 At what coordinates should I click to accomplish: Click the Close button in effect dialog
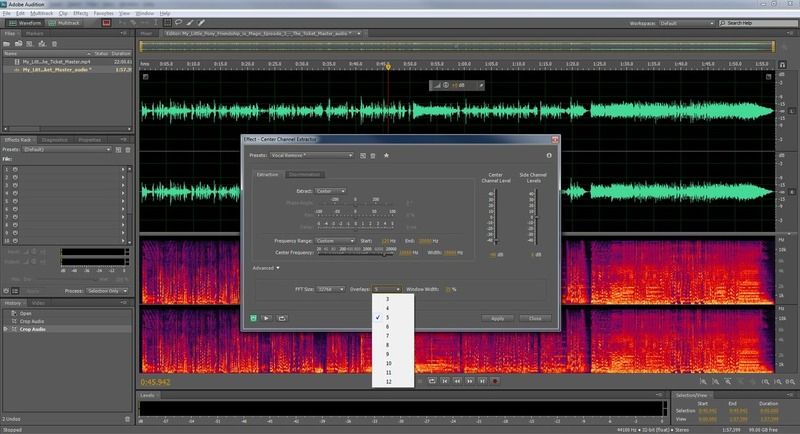[535, 318]
